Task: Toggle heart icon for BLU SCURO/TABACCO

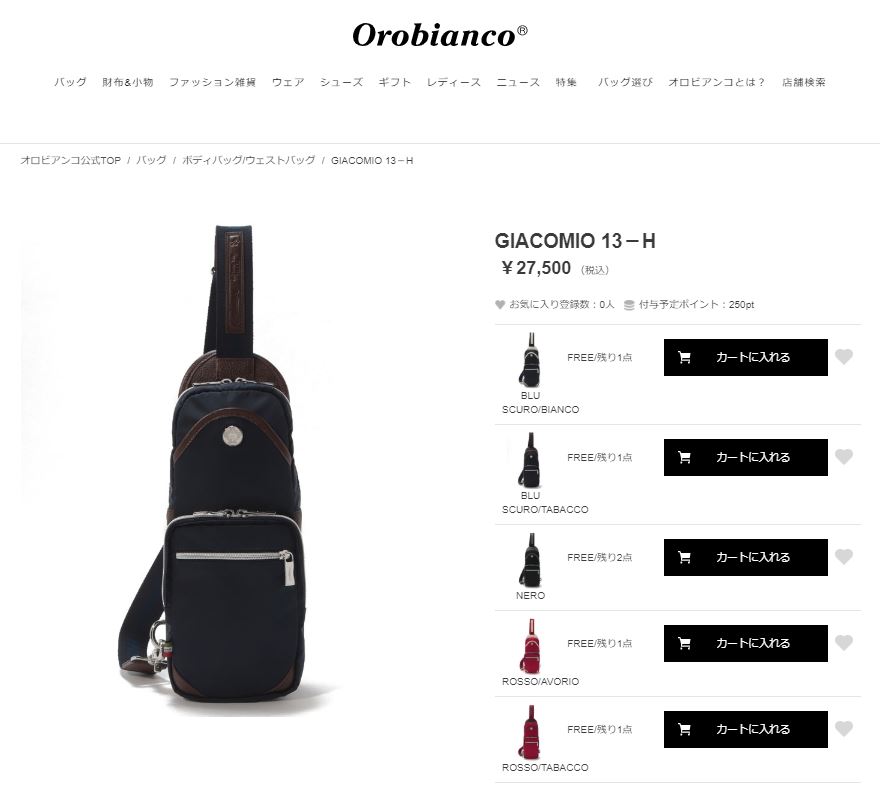Action: pos(844,457)
